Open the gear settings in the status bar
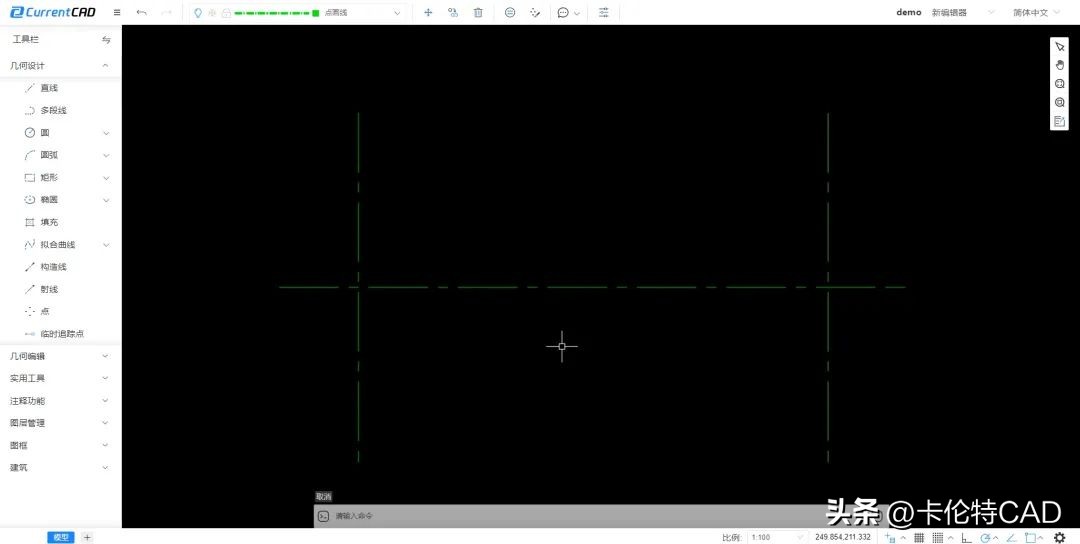The height and width of the screenshot is (544, 1080). tap(1060, 537)
